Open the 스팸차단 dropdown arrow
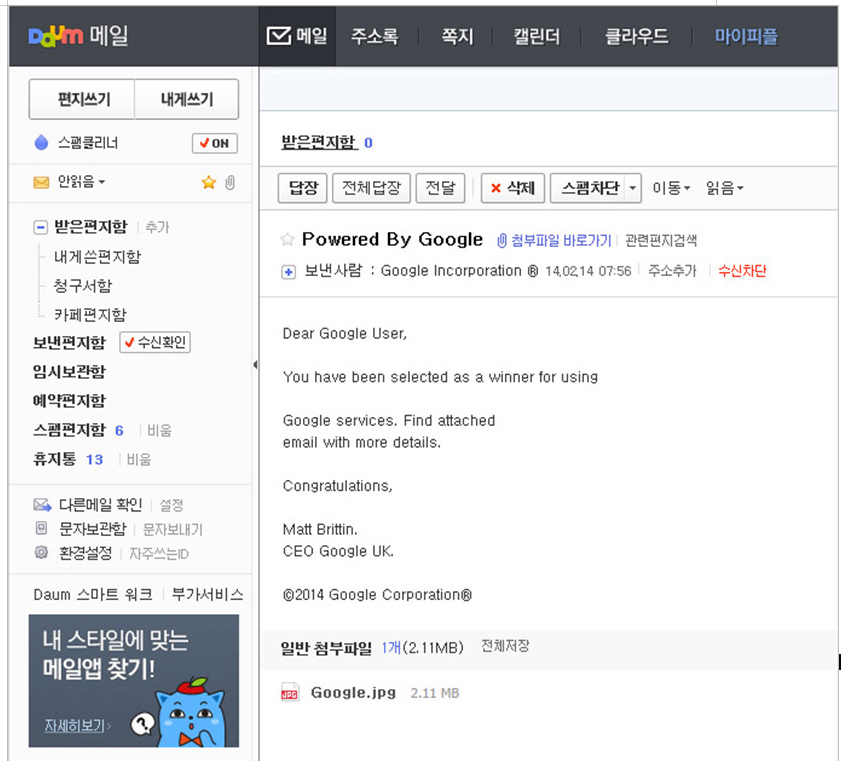Screen dimensions: 846x761 pos(633,188)
